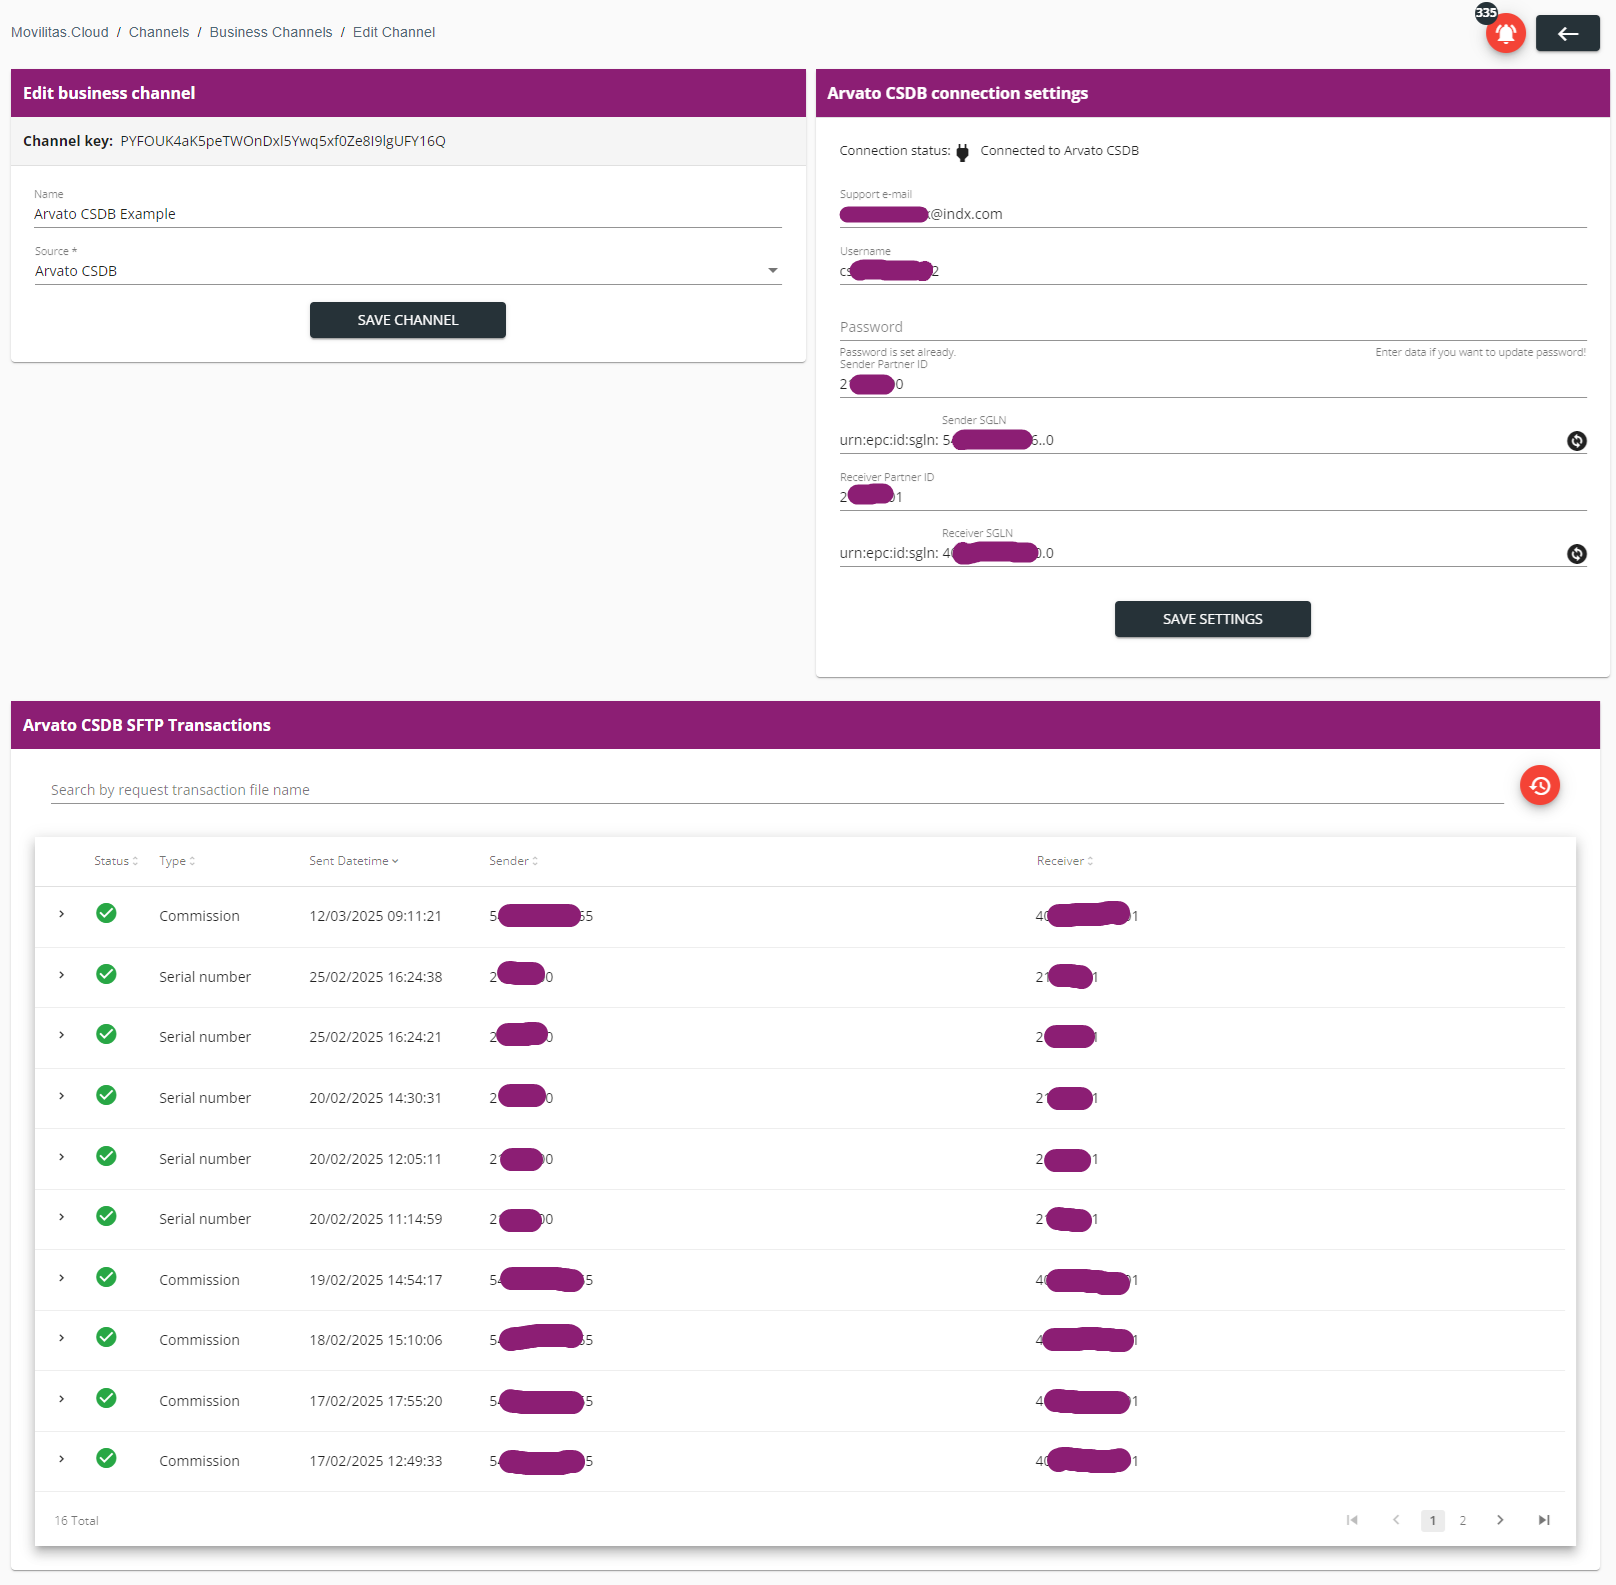Viewport: 1616px width, 1585px height.
Task: Click the back arrow button
Action: click(x=1567, y=34)
